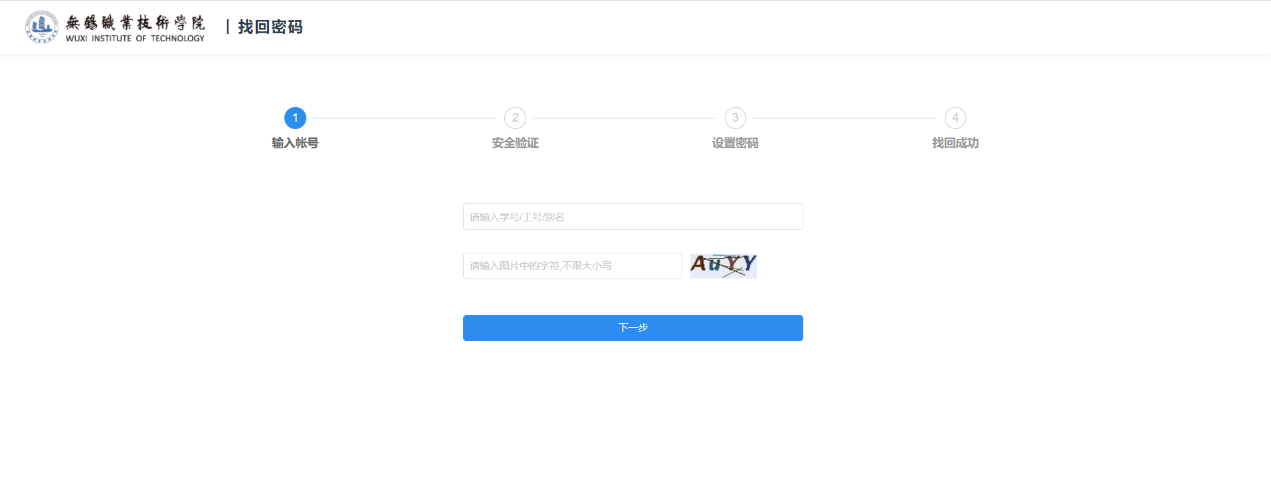Click the Wuxi Institute round emblem logo
The width and height of the screenshot is (1271, 484).
click(x=42, y=27)
